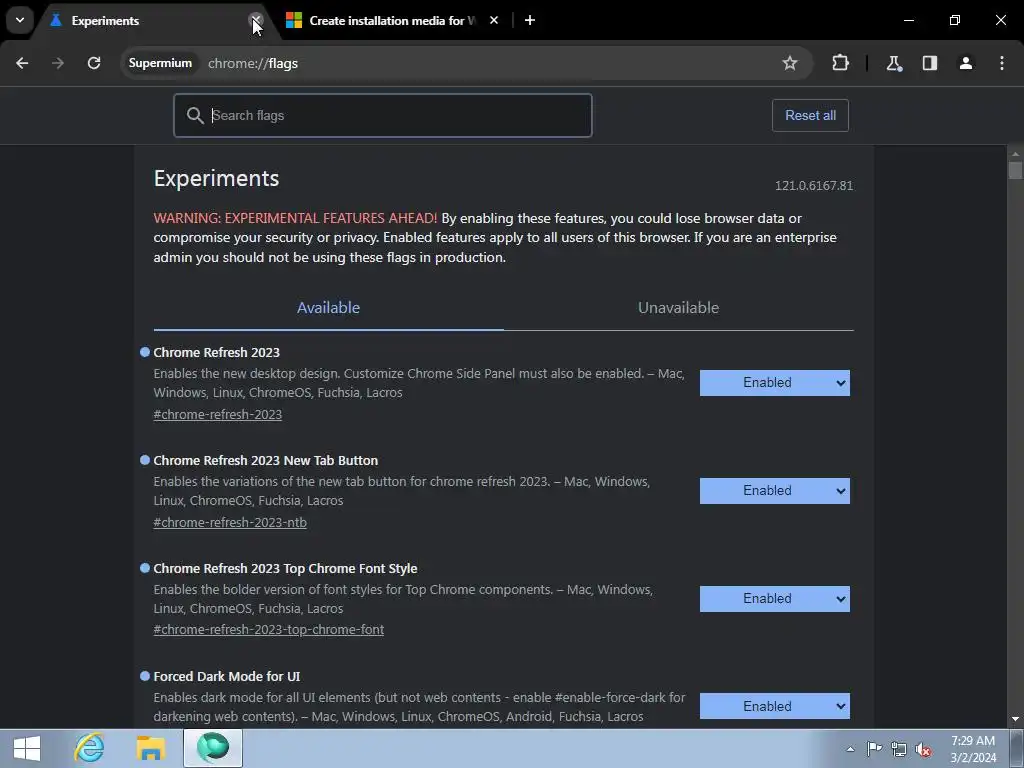
Task: Show hidden tray icons arrow
Action: coord(850,749)
